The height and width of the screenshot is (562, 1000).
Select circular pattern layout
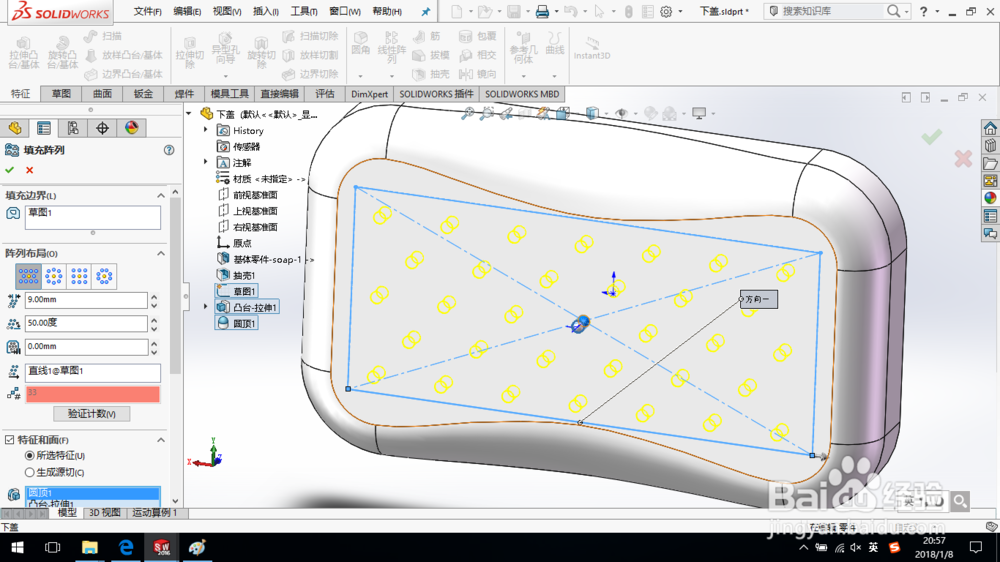coord(54,276)
